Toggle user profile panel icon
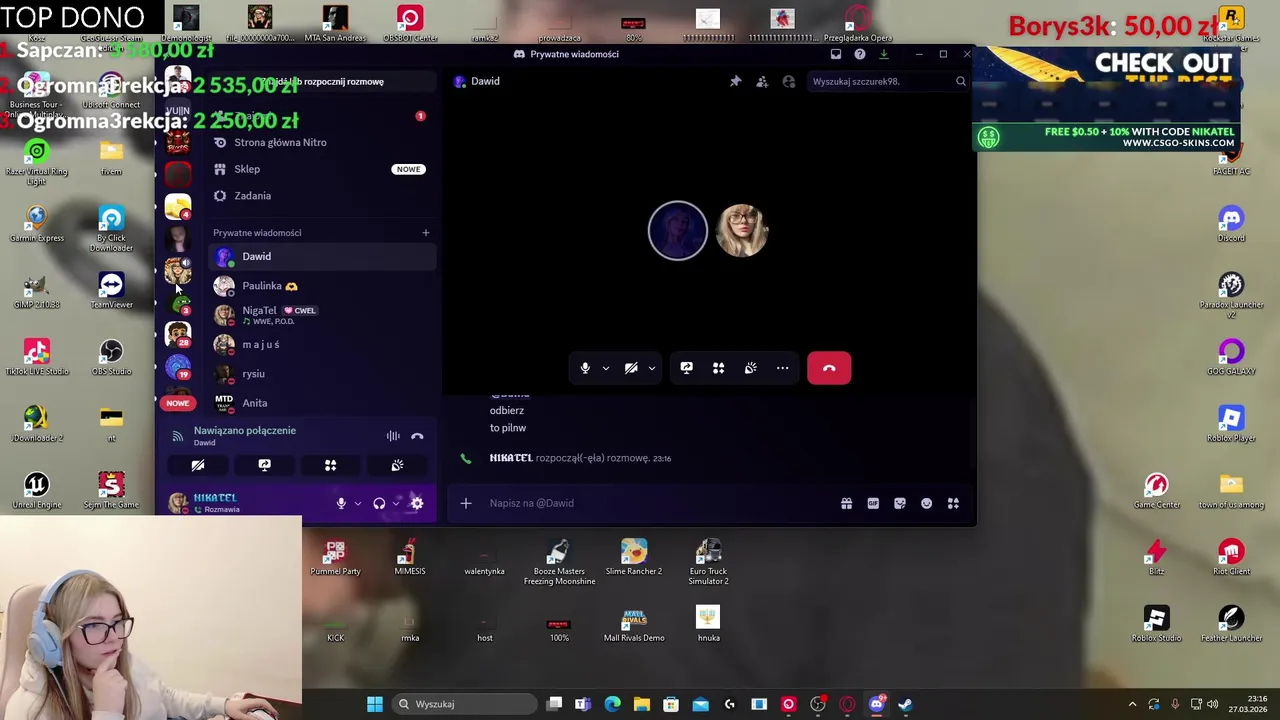The width and height of the screenshot is (1280, 720). pyautogui.click(x=789, y=81)
